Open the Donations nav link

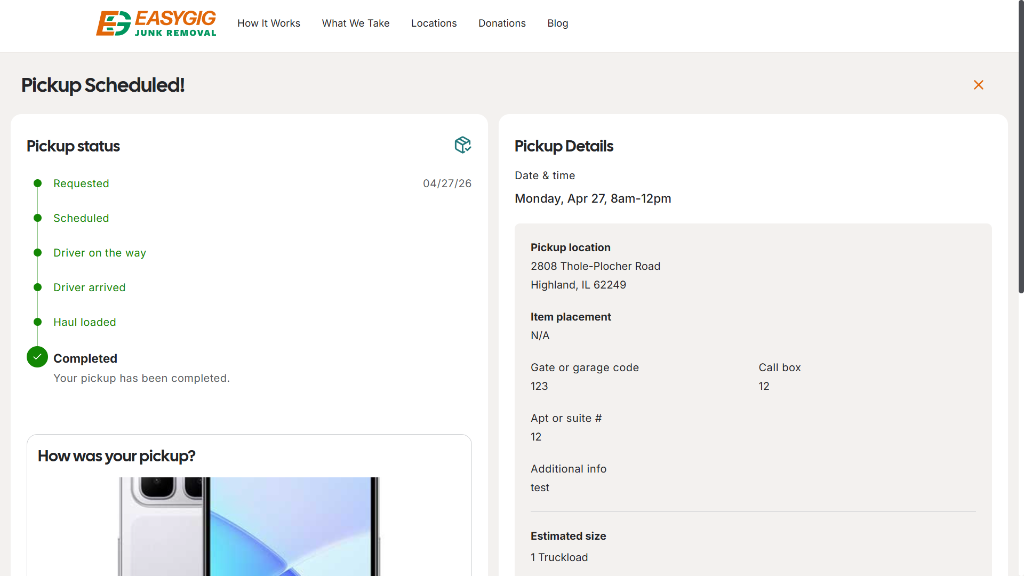click(x=502, y=24)
